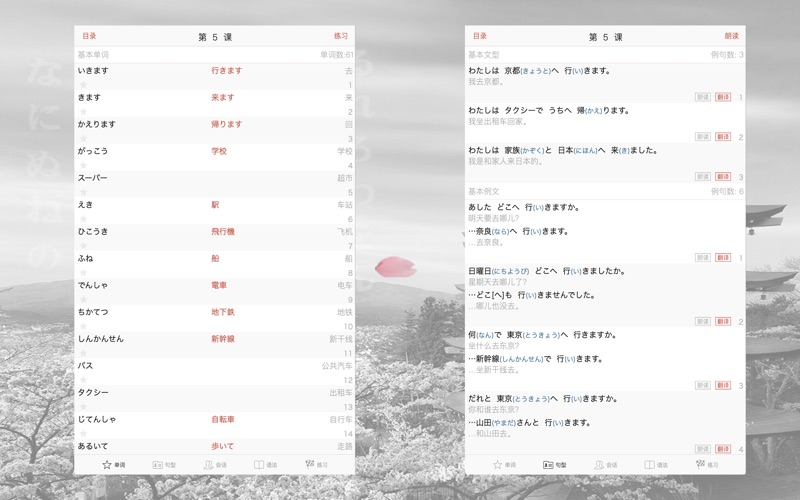Open 句型 tab in right panel
Screen dimensions: 800x500
(x=555, y=465)
